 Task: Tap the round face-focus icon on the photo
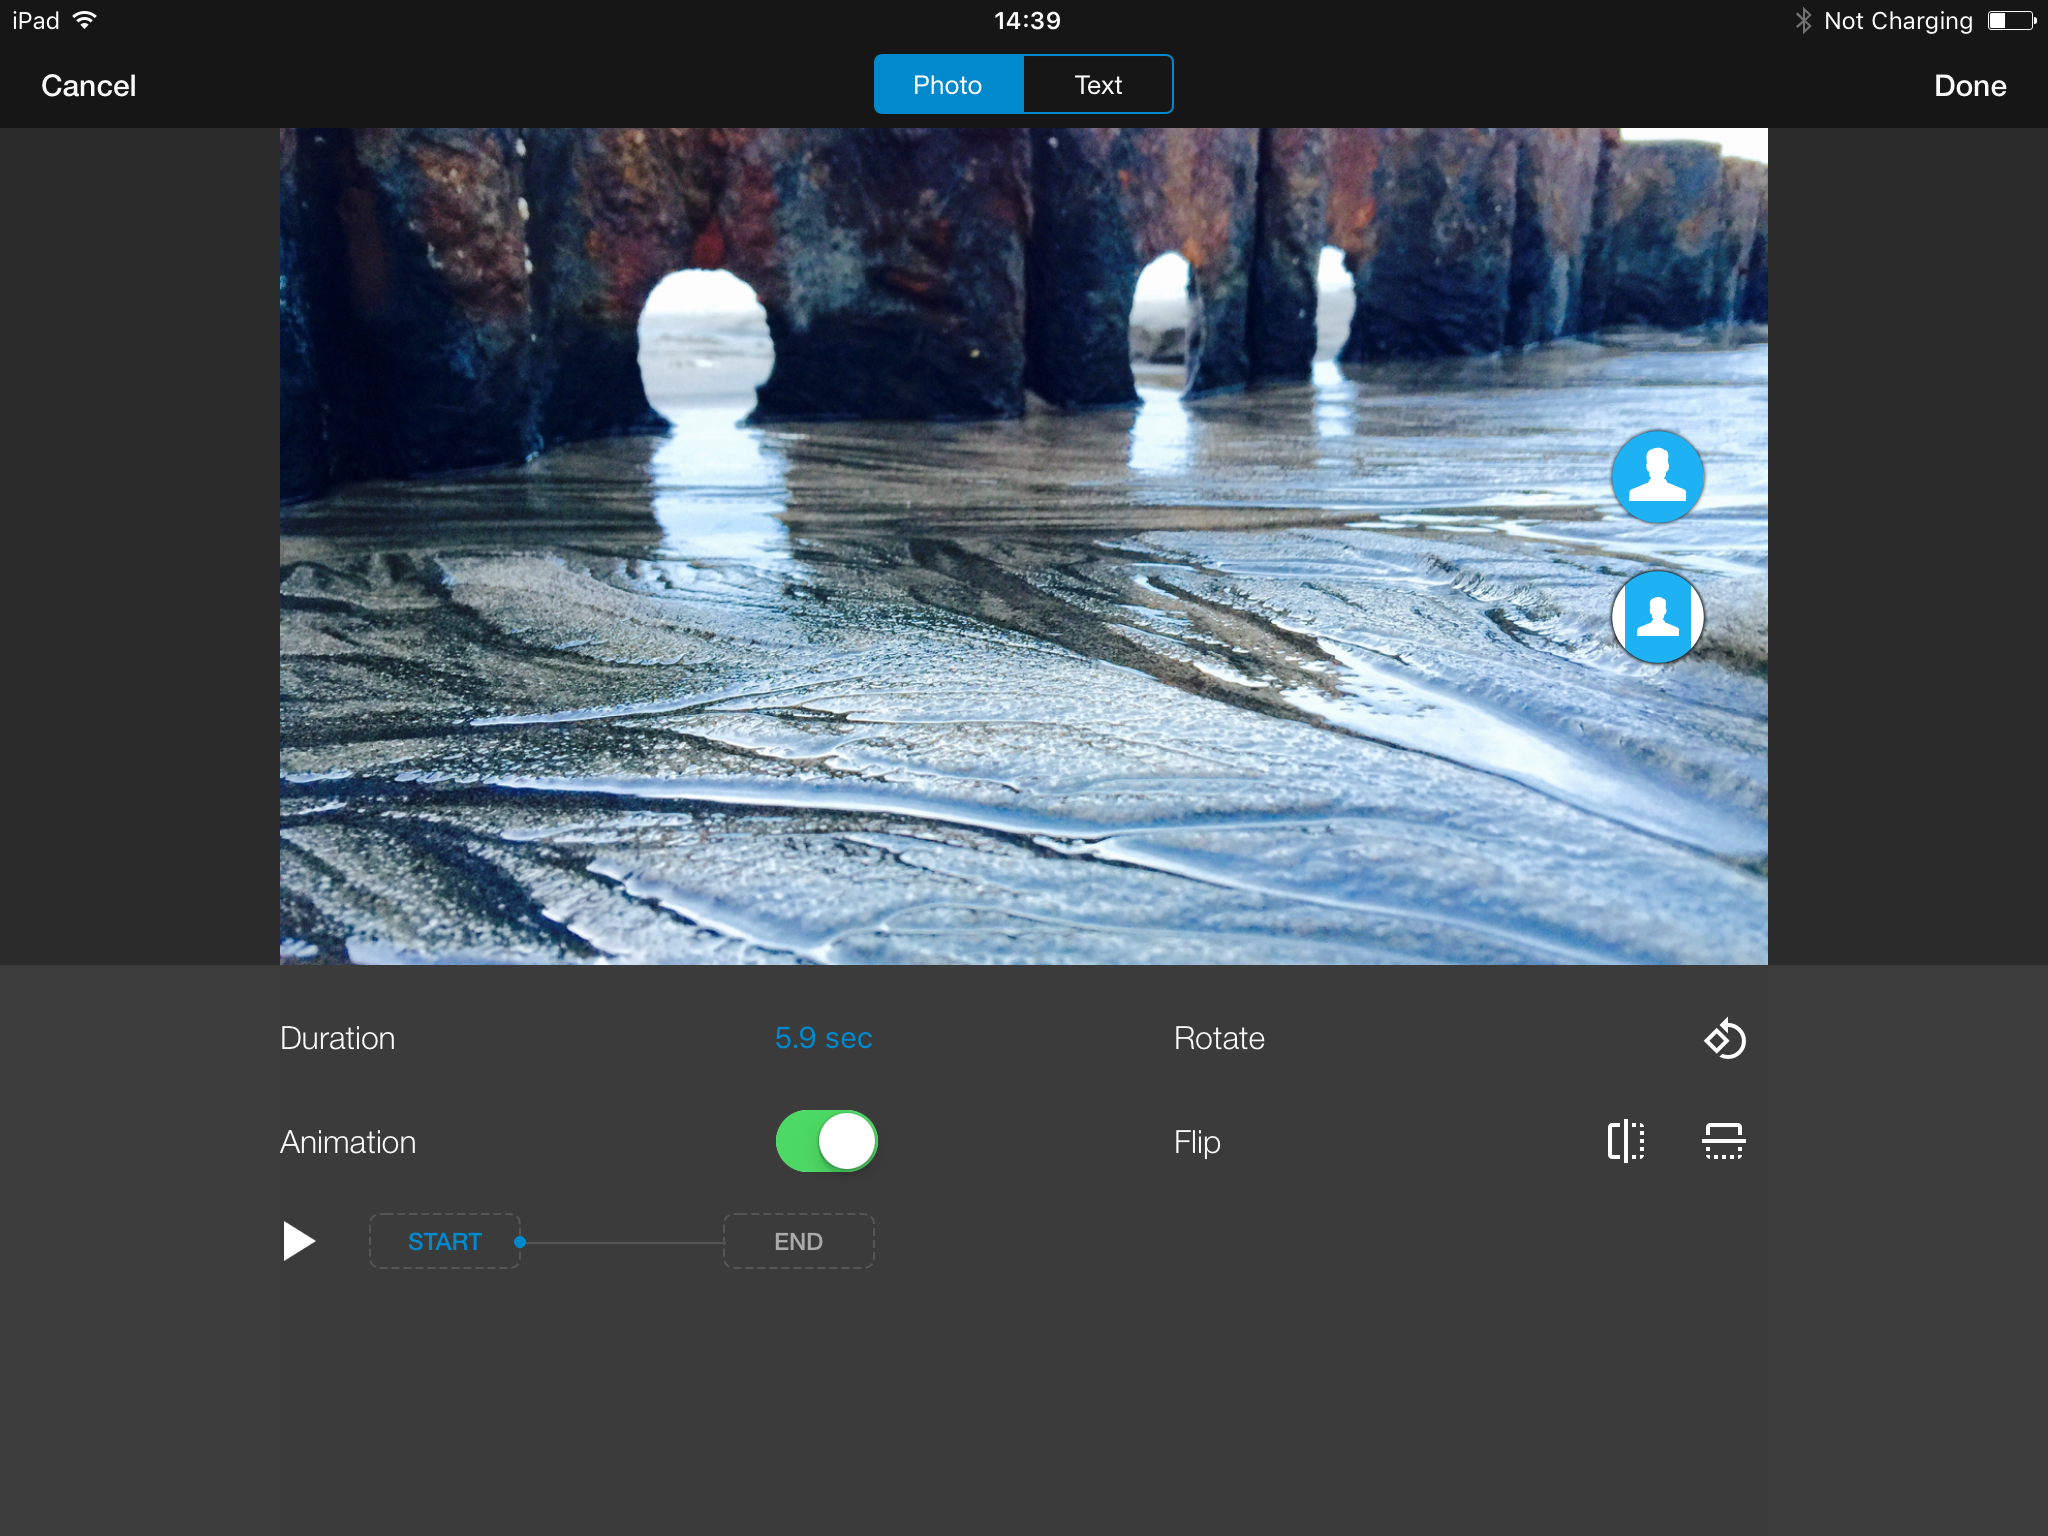pos(1657,477)
